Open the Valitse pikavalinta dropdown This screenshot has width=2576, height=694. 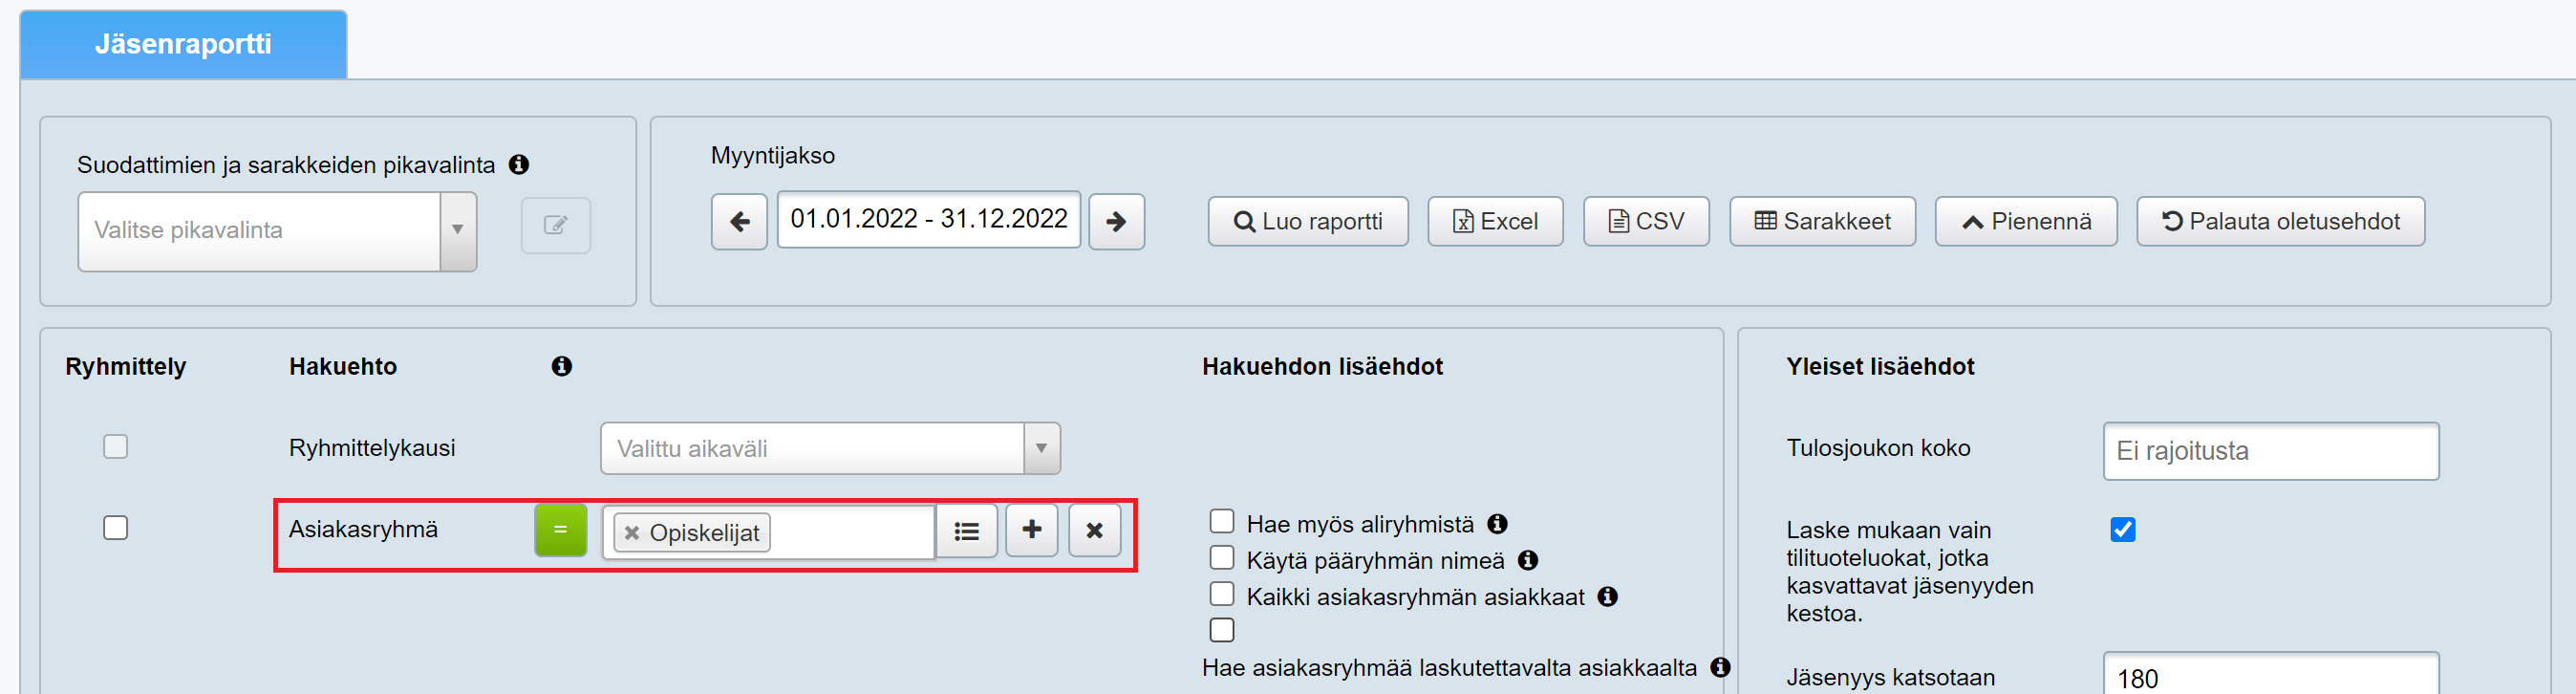[x=277, y=231]
